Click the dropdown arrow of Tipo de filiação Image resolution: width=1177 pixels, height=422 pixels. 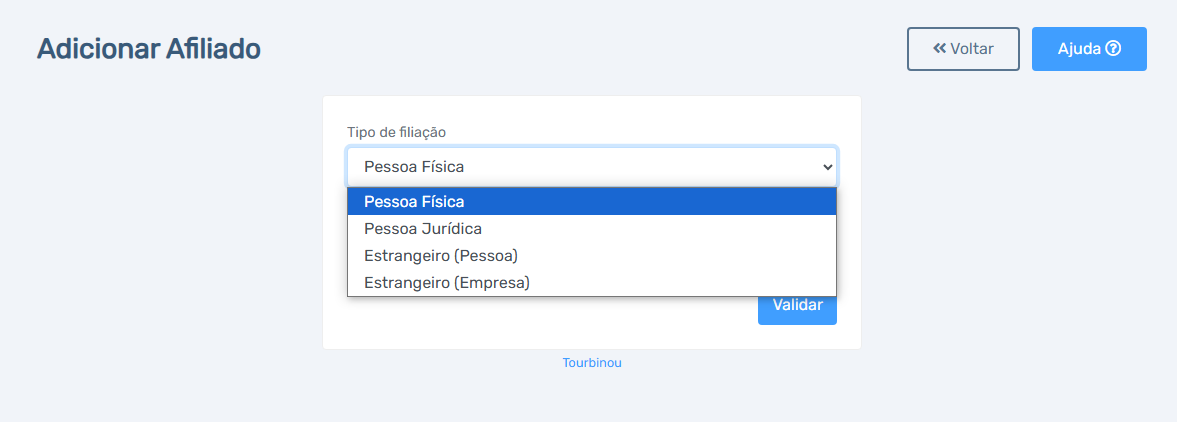[827, 167]
